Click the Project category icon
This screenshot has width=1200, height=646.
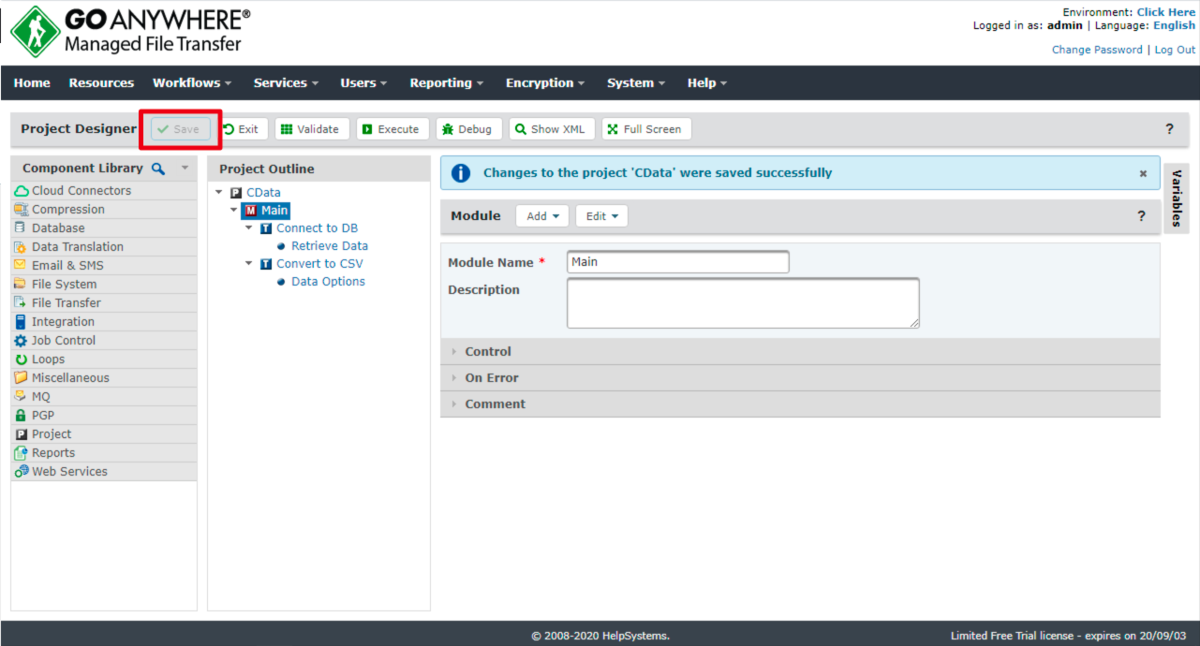point(21,434)
